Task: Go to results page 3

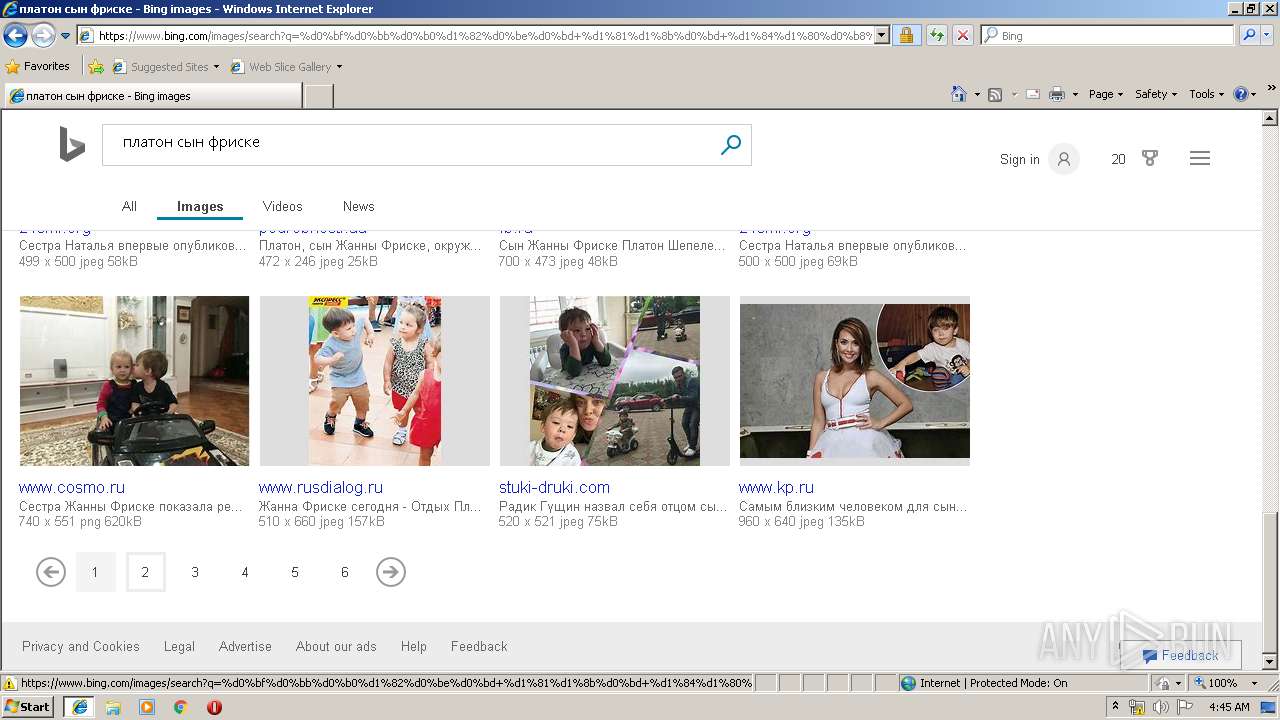Action: click(195, 572)
